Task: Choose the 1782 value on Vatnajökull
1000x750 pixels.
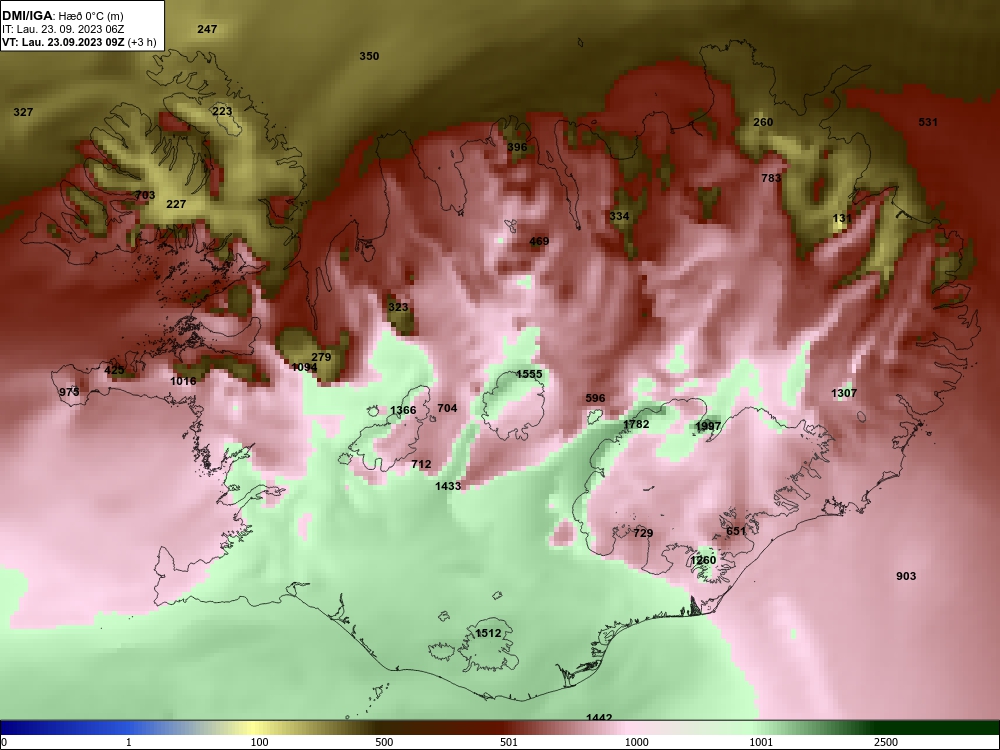Action: (636, 424)
